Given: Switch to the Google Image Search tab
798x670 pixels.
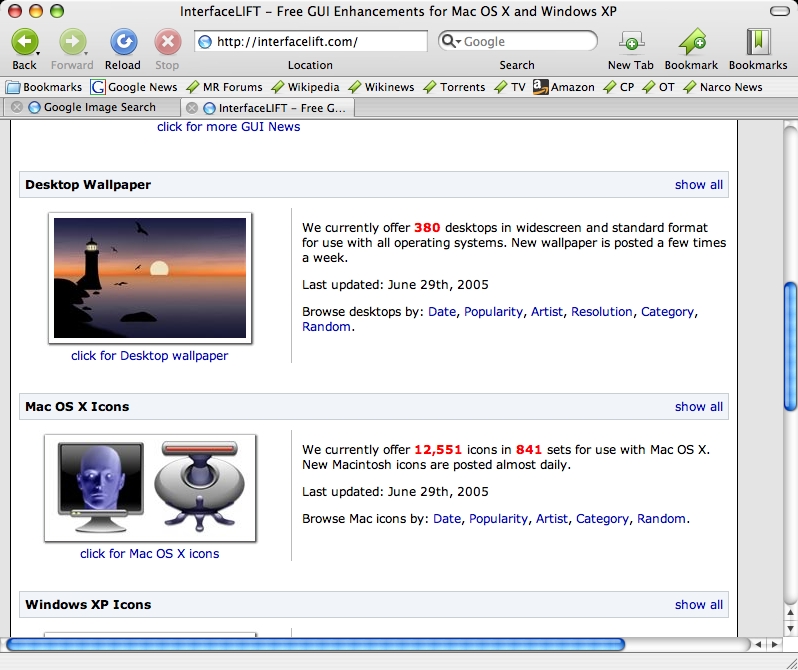Looking at the screenshot, I should [99, 108].
